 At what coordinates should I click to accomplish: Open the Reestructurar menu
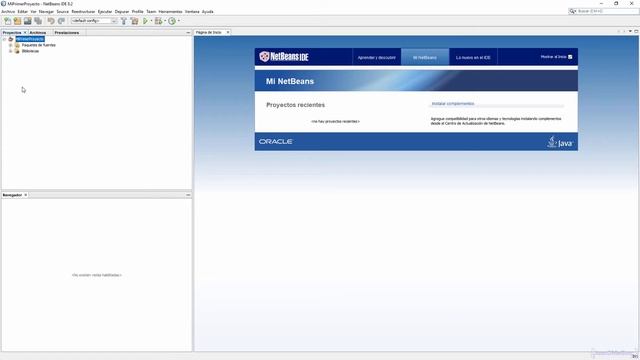pos(83,12)
